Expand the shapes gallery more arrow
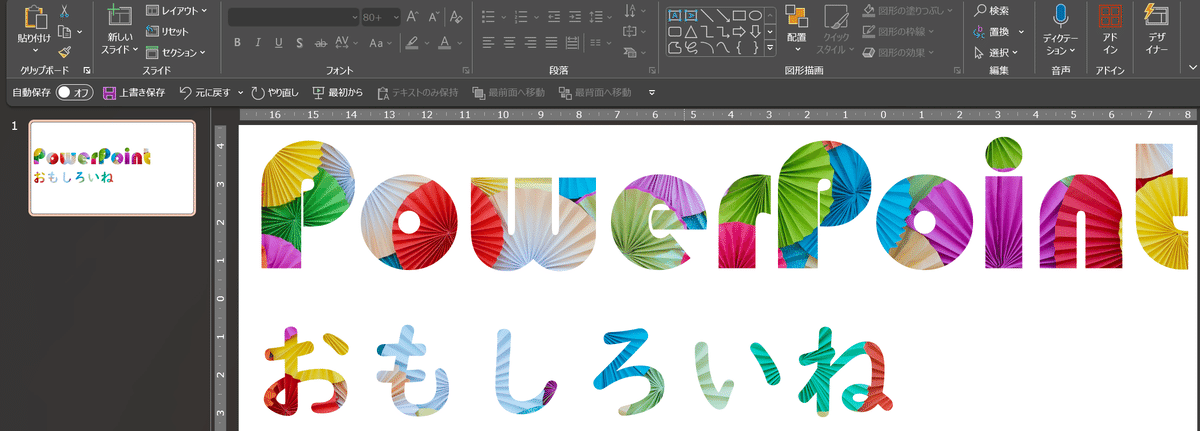Viewport: 1200px width, 431px height. click(x=770, y=47)
